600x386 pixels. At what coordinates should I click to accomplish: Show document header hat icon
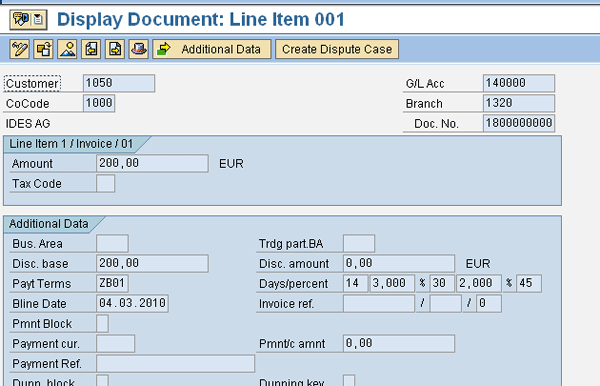(139, 49)
